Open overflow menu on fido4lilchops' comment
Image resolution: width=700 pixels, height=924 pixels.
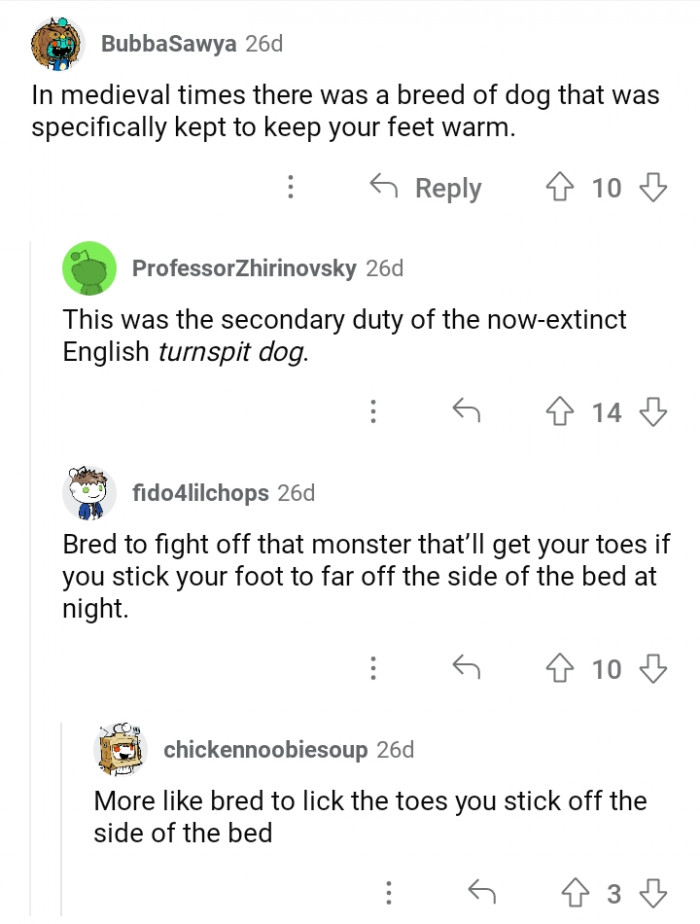click(x=373, y=668)
